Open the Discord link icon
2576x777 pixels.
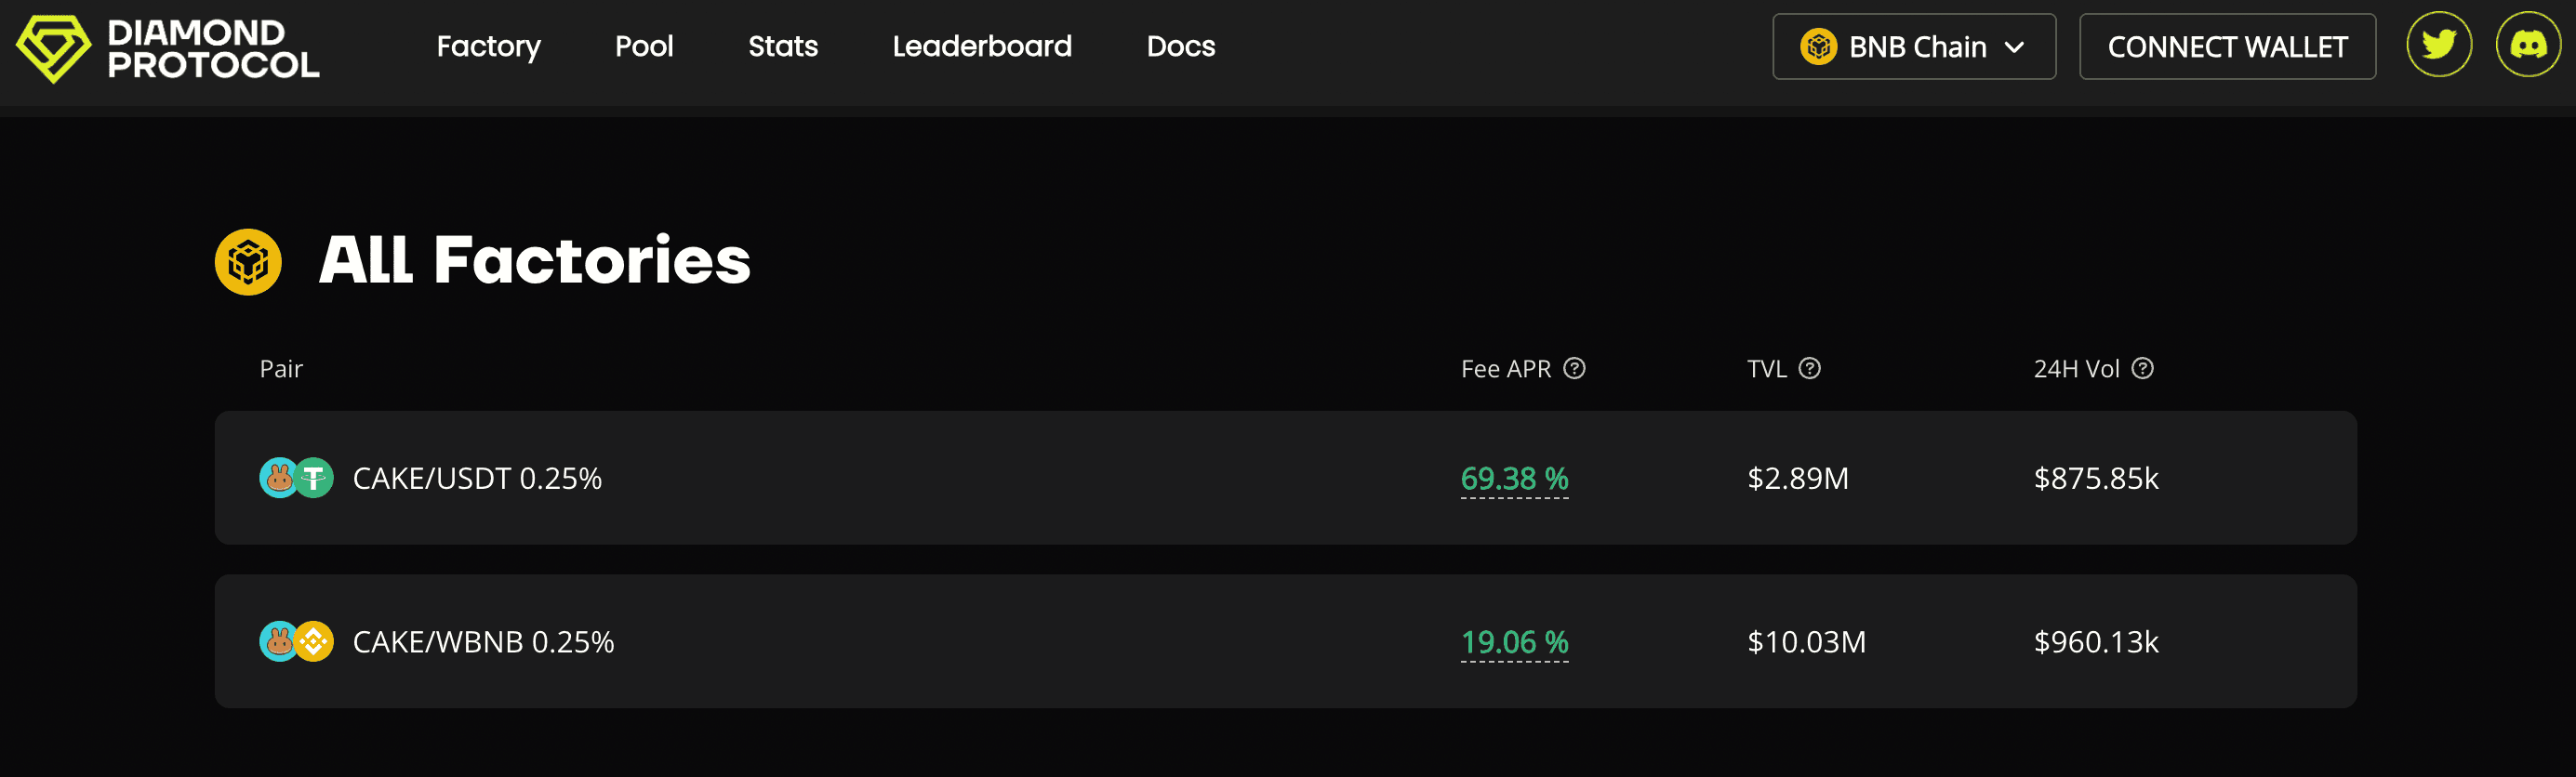(x=2527, y=45)
